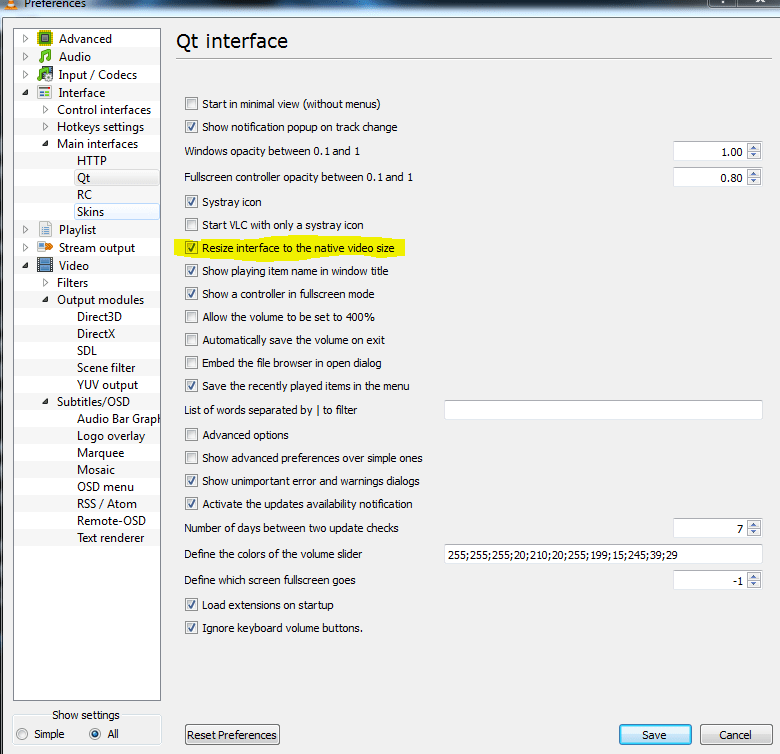
Task: Toggle Show playing item name in window title
Action: [x=191, y=271]
